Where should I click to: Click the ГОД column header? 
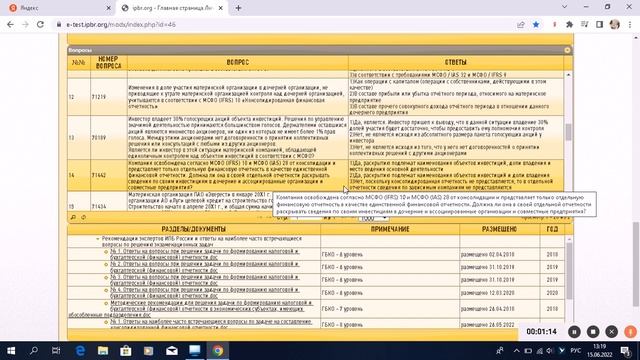pos(552,229)
